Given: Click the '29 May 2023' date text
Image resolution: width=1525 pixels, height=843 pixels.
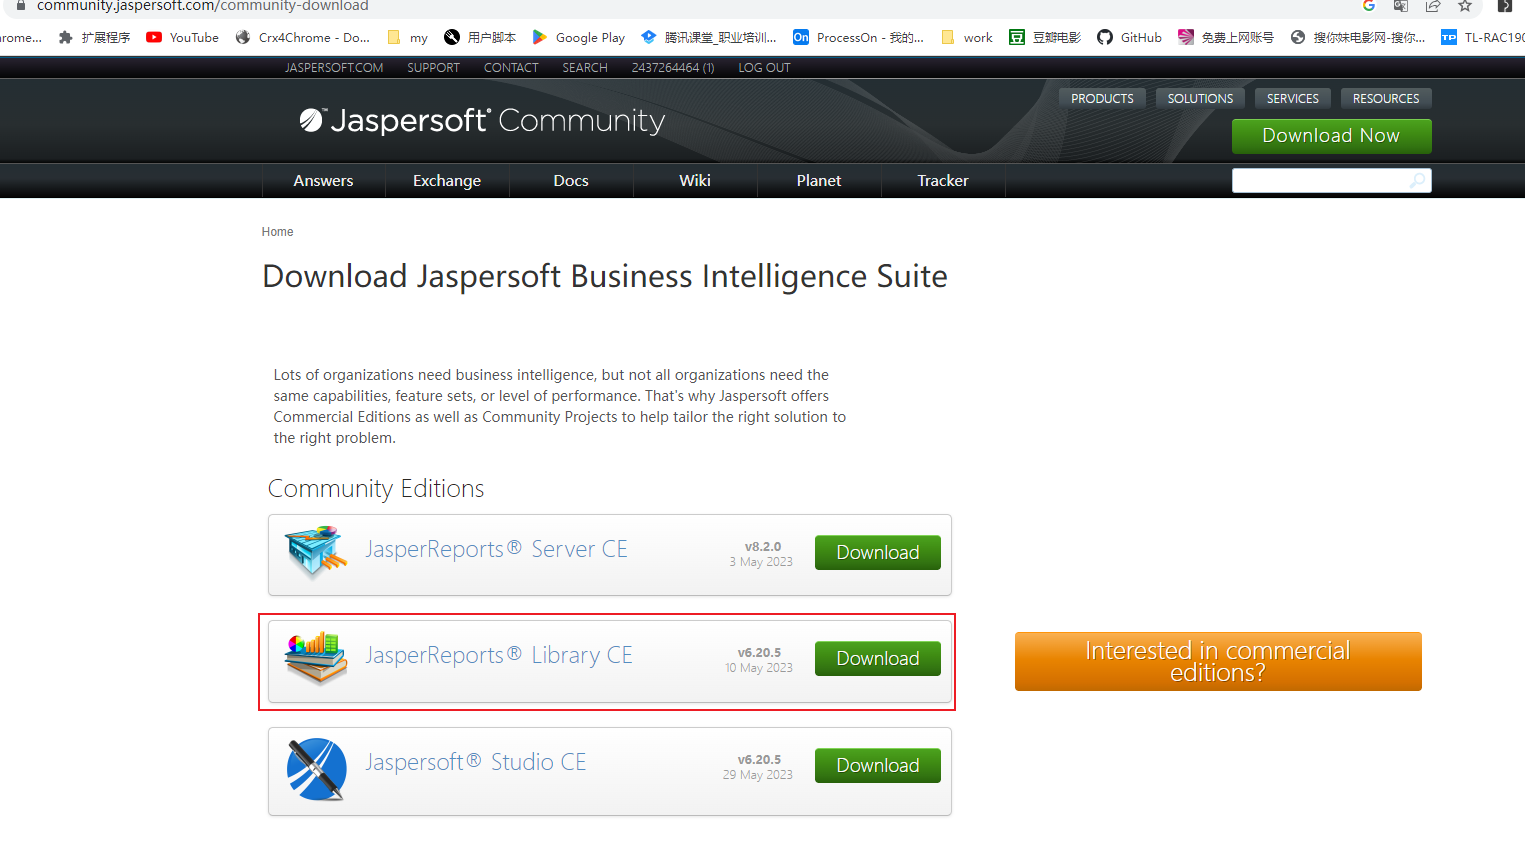Looking at the screenshot, I should pos(758,775).
